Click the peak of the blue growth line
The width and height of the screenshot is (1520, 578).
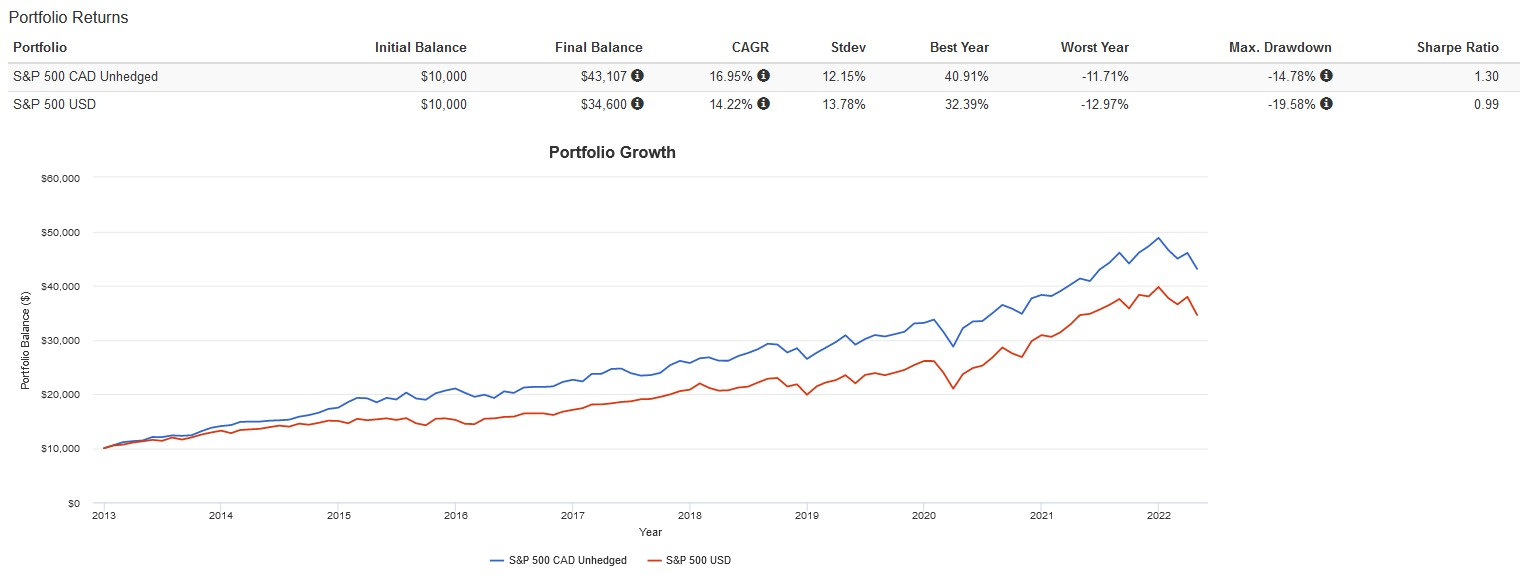[x=1158, y=238]
